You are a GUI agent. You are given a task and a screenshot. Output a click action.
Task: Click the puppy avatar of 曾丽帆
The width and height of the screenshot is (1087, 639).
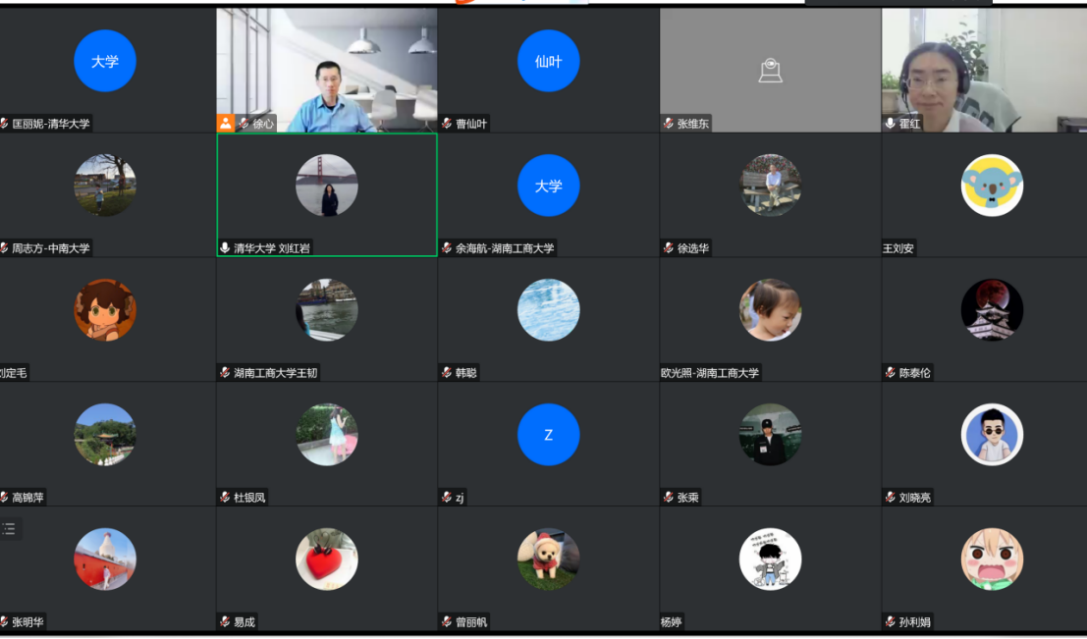(548, 559)
